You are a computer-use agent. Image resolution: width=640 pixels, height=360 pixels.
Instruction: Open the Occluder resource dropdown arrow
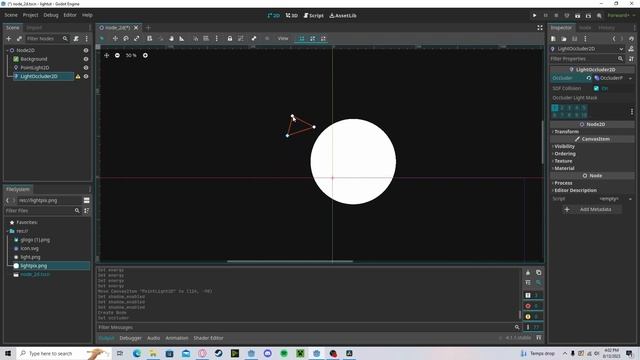[630, 78]
